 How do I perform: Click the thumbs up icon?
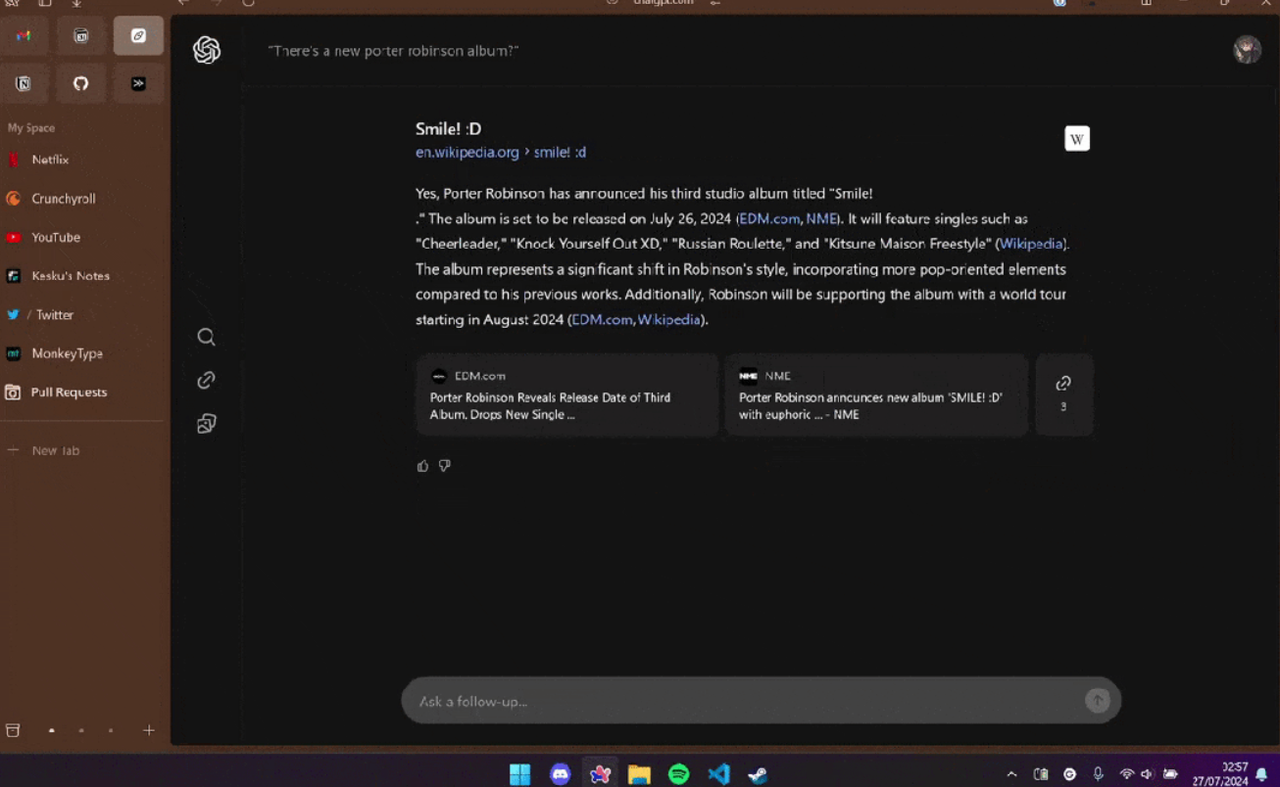point(423,466)
